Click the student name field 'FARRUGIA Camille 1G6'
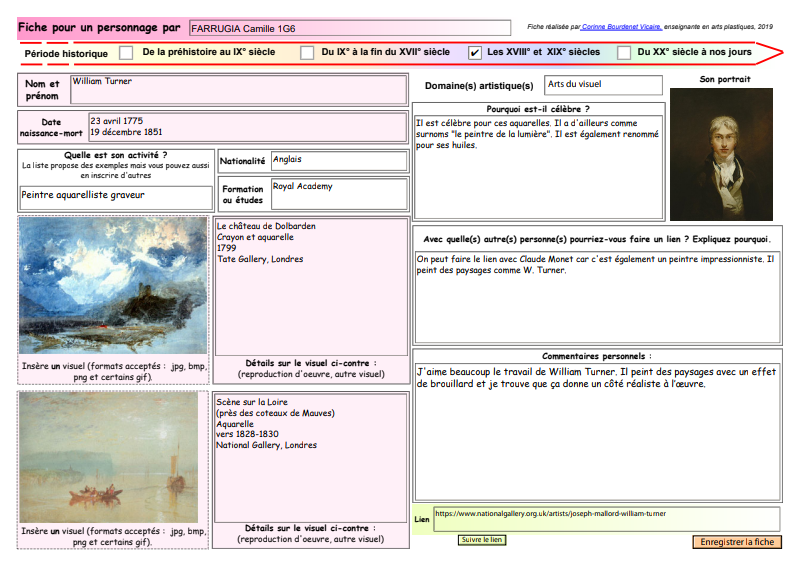Screen dimensions: 800x566 coord(351,29)
